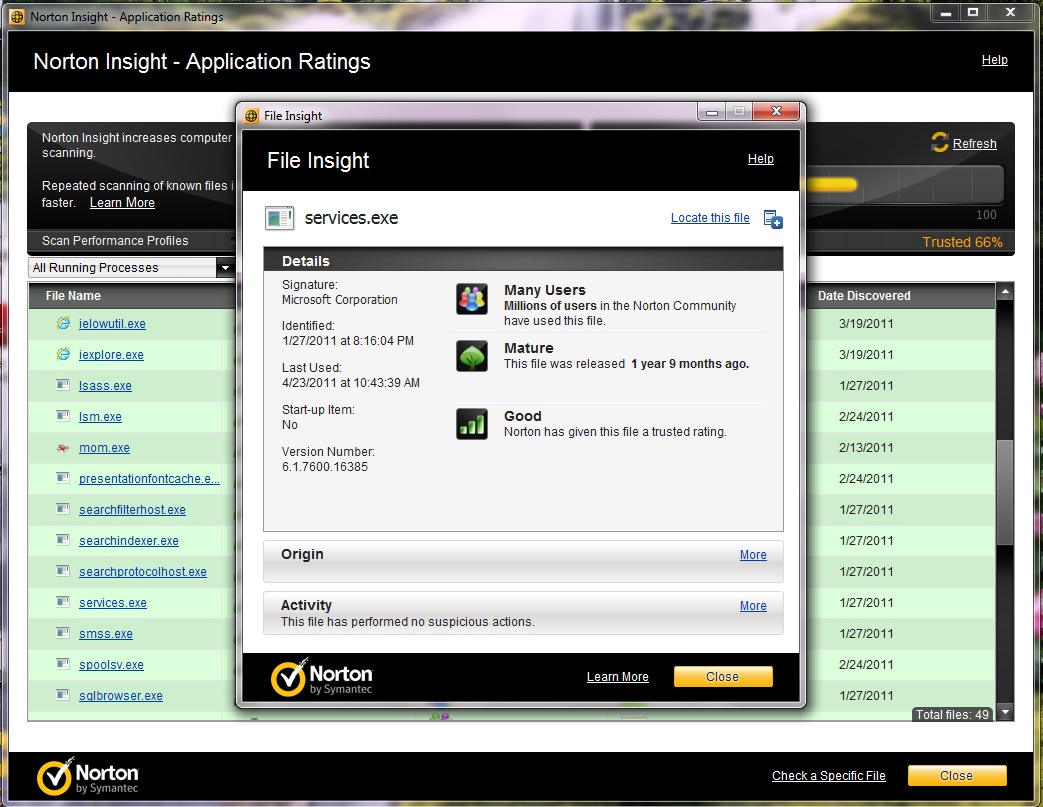Viewport: 1043px width, 807px height.
Task: Click the Refresh arrows icon
Action: pos(939,142)
